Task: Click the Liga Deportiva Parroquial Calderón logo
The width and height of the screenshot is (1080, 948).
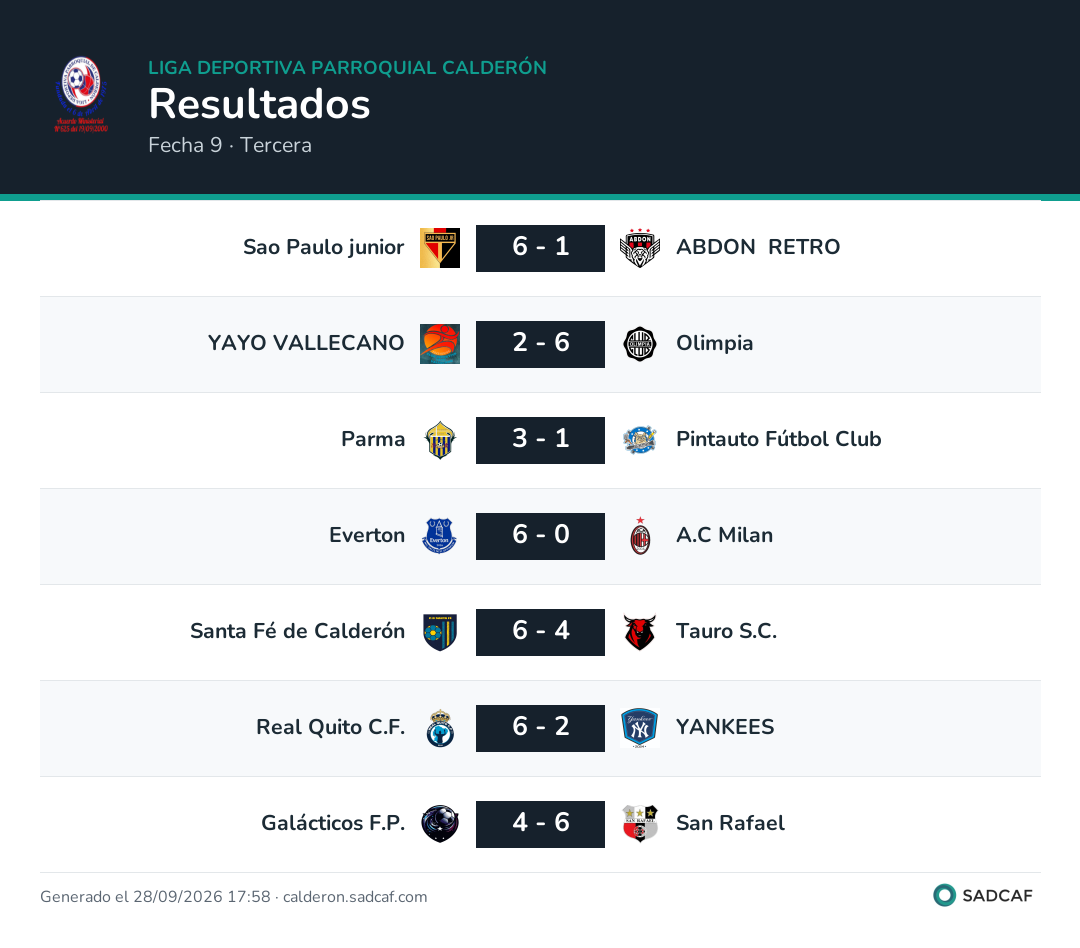Action: click(x=81, y=95)
